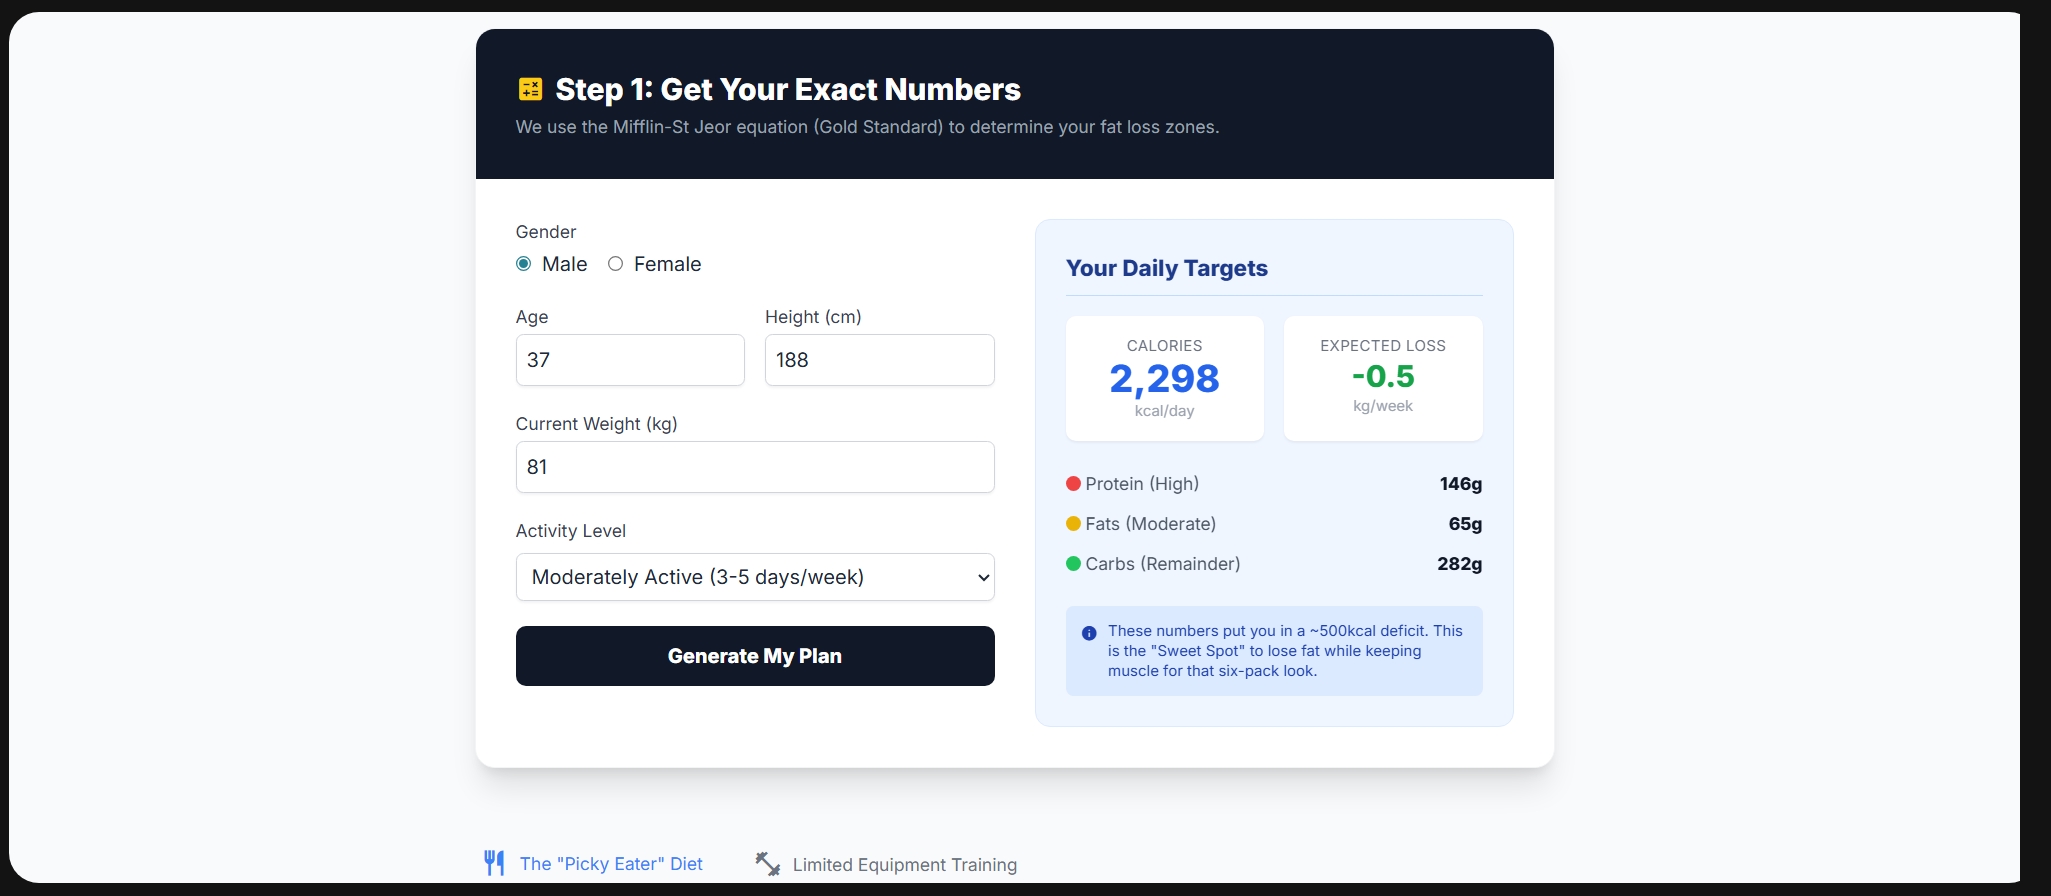Focus the Age input field

(x=630, y=360)
